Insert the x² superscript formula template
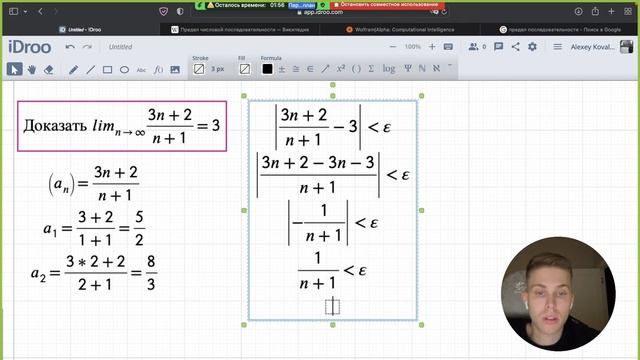 (x=341, y=68)
